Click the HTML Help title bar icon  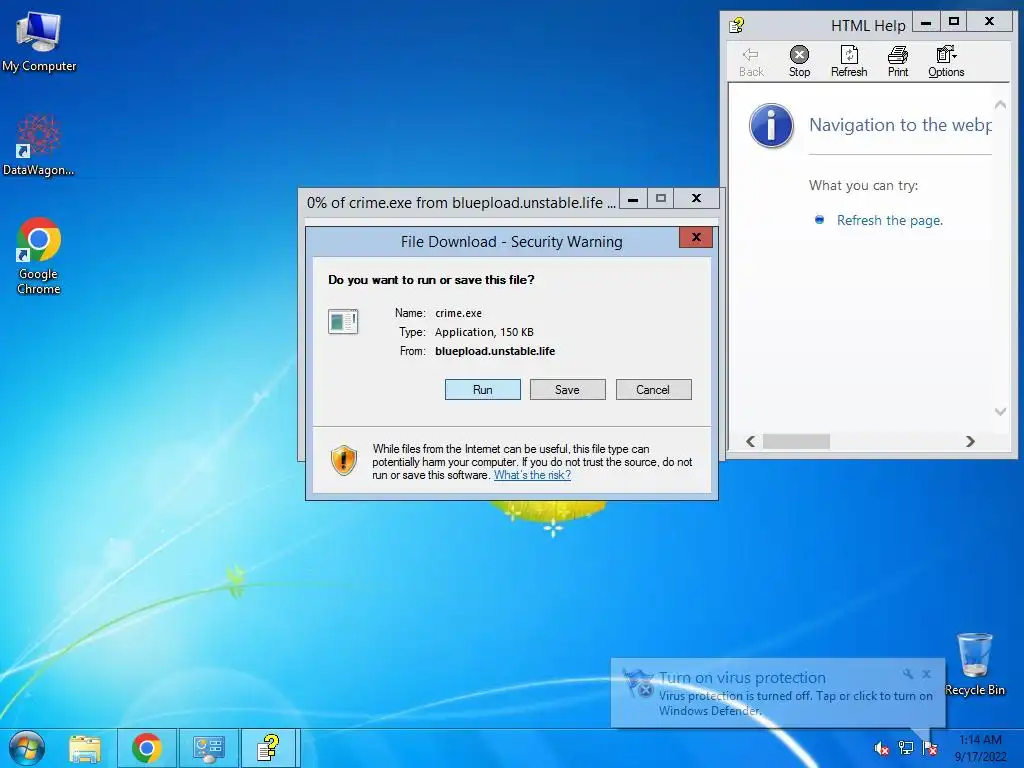click(737, 25)
